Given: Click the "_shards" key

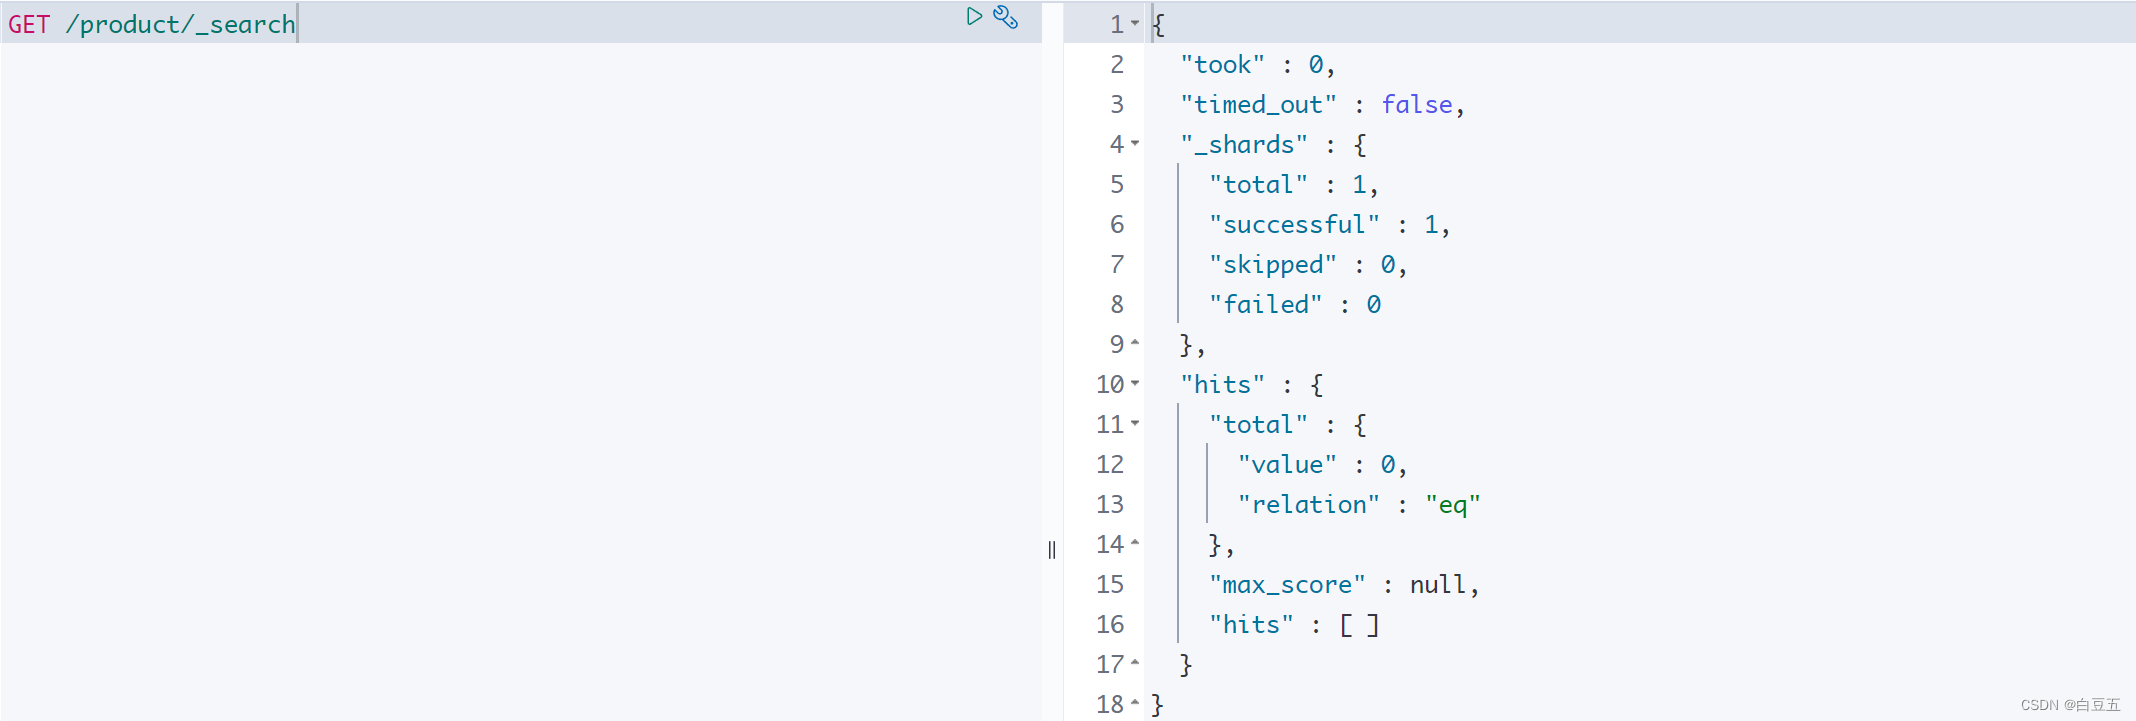Looking at the screenshot, I should pyautogui.click(x=1244, y=145).
